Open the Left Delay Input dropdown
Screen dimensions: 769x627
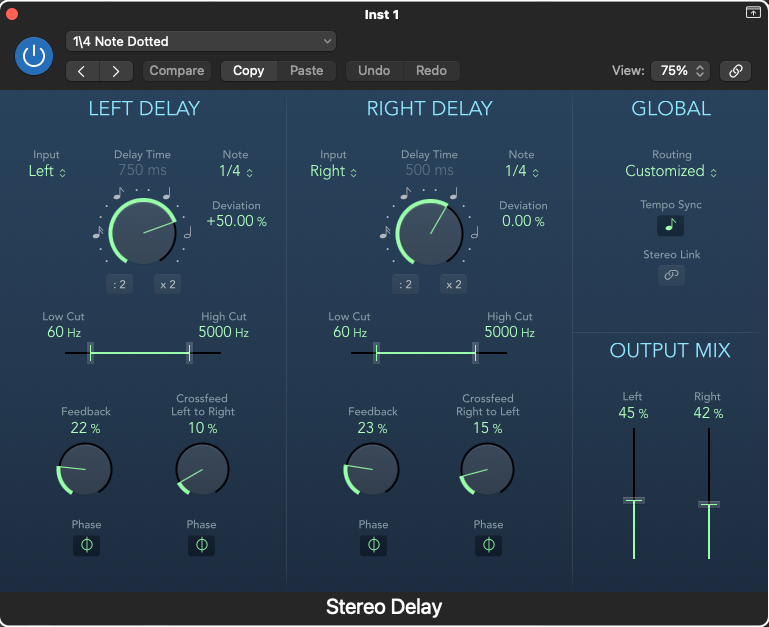point(47,171)
